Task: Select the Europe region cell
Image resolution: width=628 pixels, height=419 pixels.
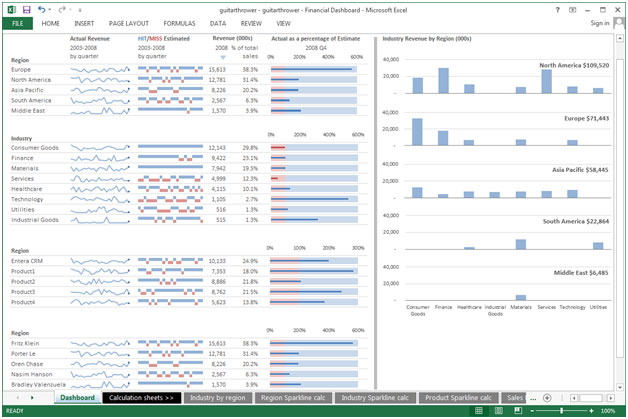Action: 21,69
